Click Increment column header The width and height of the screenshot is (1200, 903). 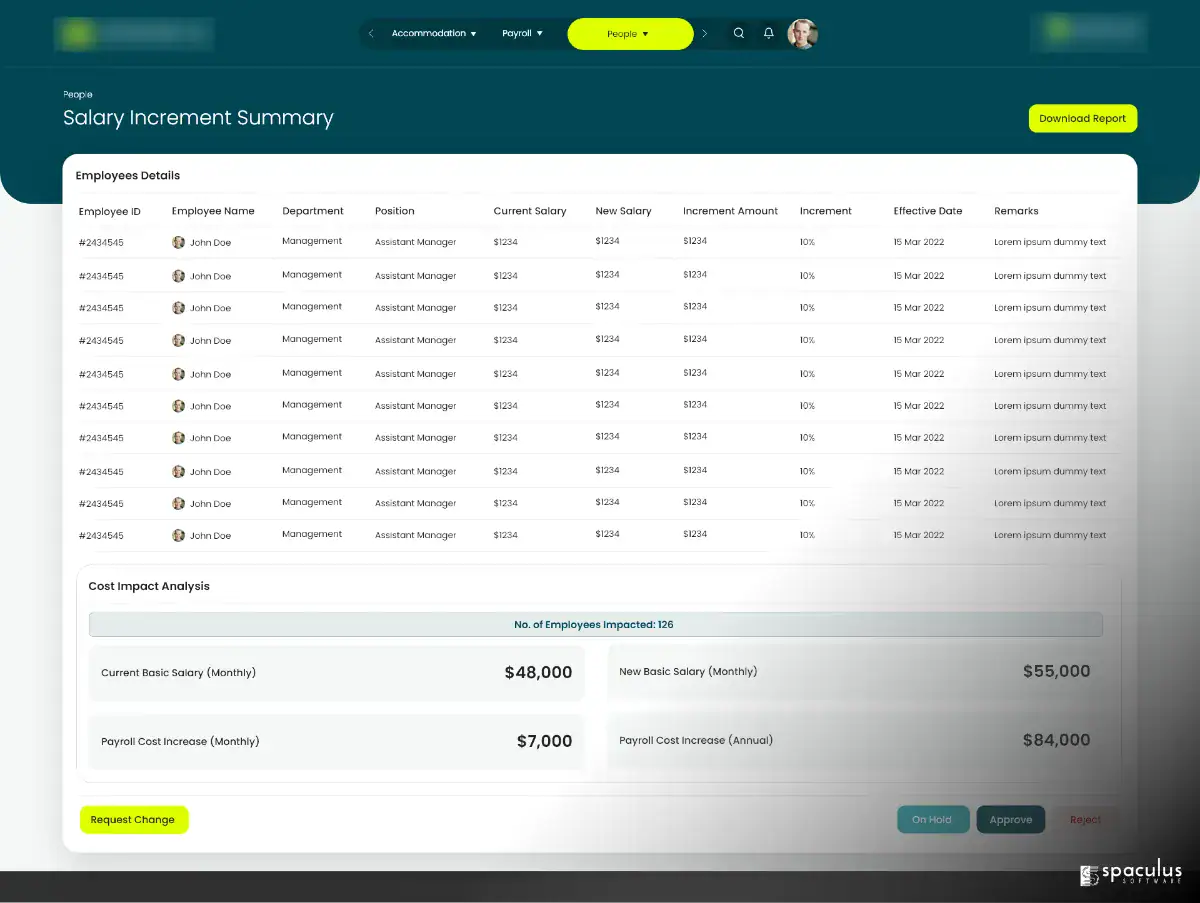pyautogui.click(x=826, y=211)
